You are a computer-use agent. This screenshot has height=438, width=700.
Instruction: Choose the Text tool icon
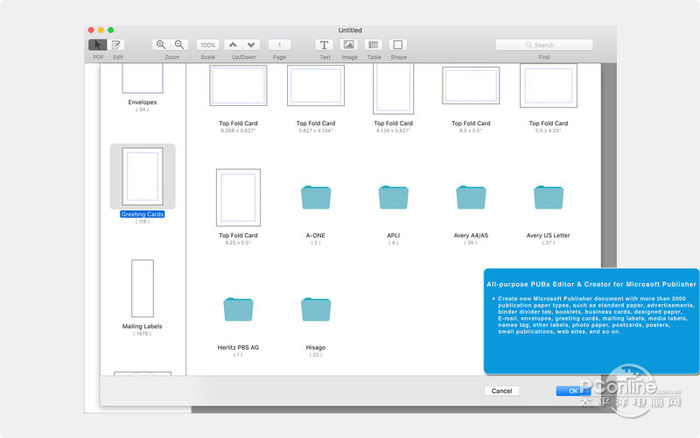[324, 45]
